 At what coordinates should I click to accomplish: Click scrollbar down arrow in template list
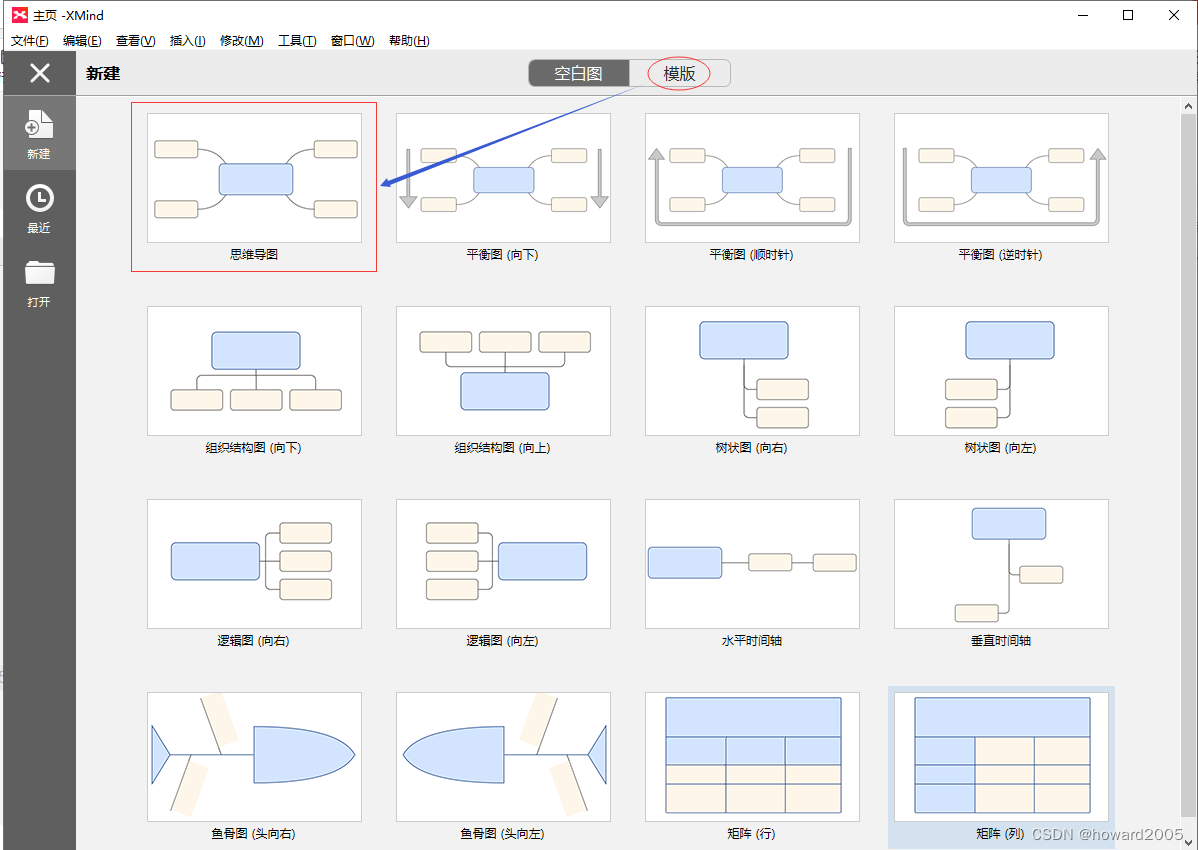pyautogui.click(x=1188, y=842)
